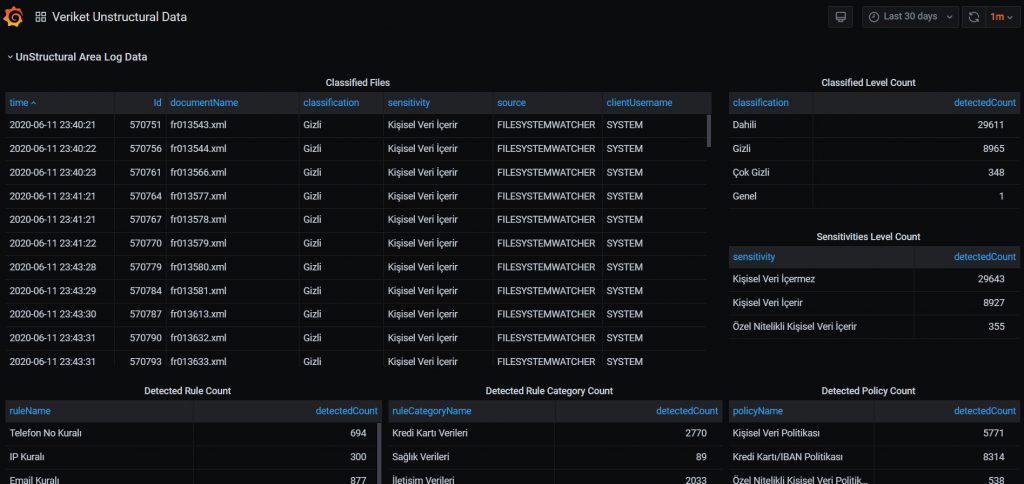The height and width of the screenshot is (484, 1024).
Task: Sort by ruleName column header
Action: pyautogui.click(x=29, y=411)
